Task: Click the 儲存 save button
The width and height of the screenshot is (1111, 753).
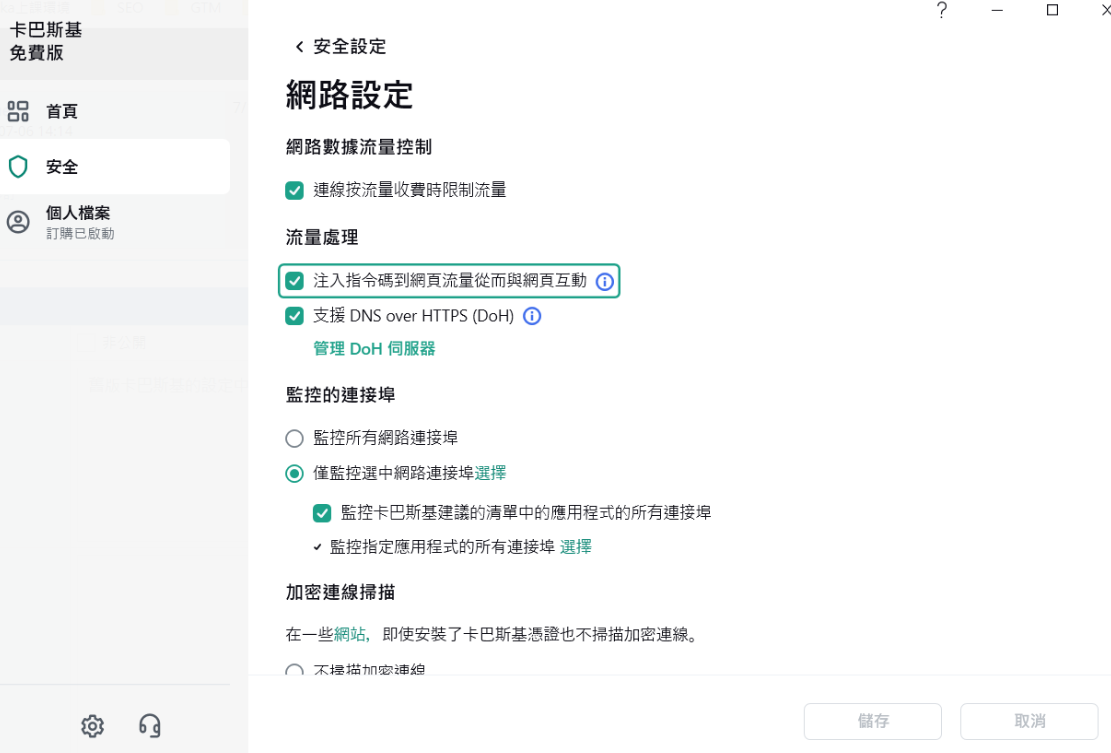Action: click(872, 721)
